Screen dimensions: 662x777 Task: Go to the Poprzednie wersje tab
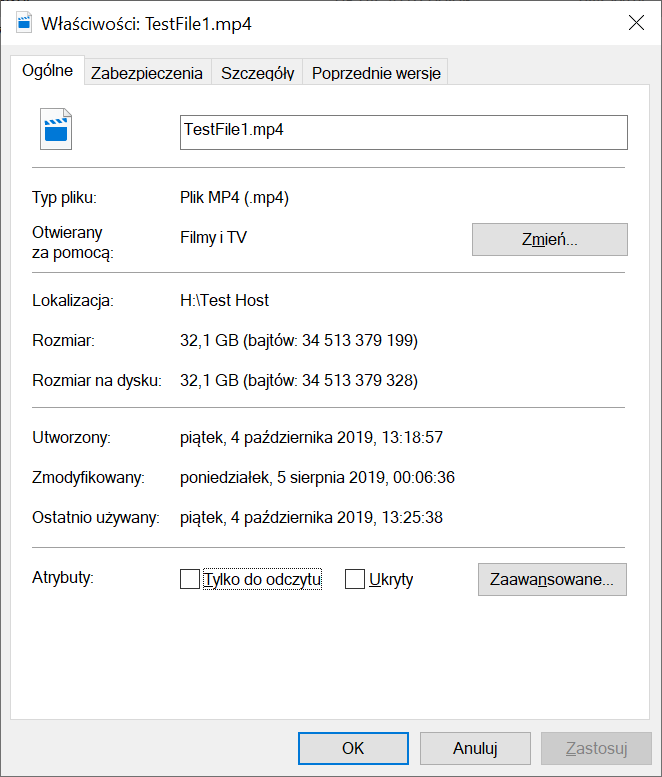click(x=376, y=73)
